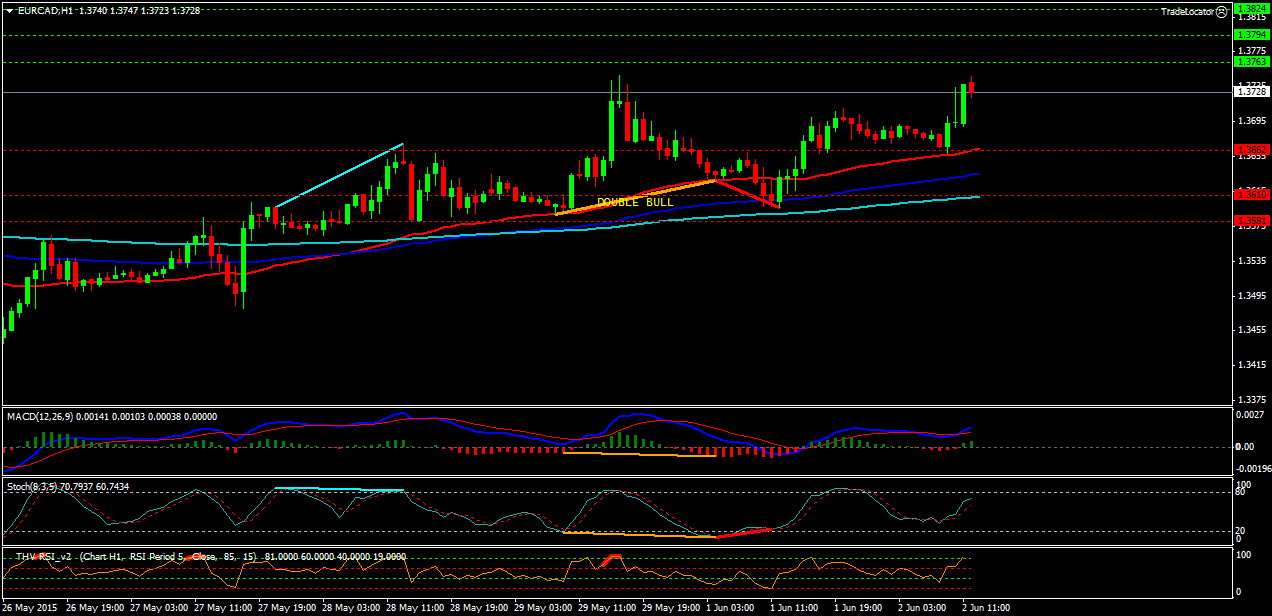This screenshot has width=1272, height=616.
Task: Click the 1 Jun 03:00 time axis label
Action: tap(730, 607)
